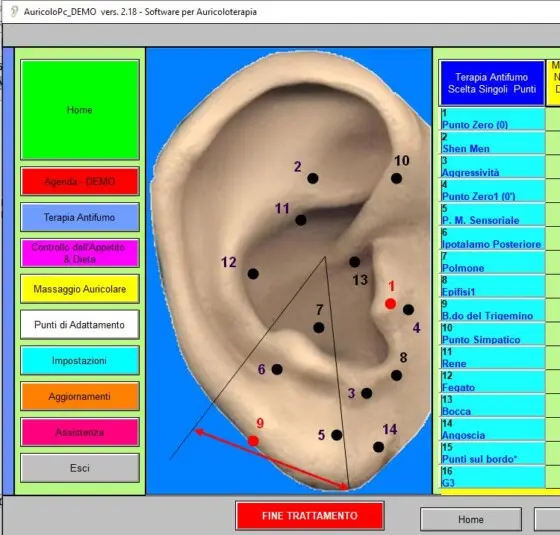Select Punto Zero (0) in list

click(x=492, y=119)
